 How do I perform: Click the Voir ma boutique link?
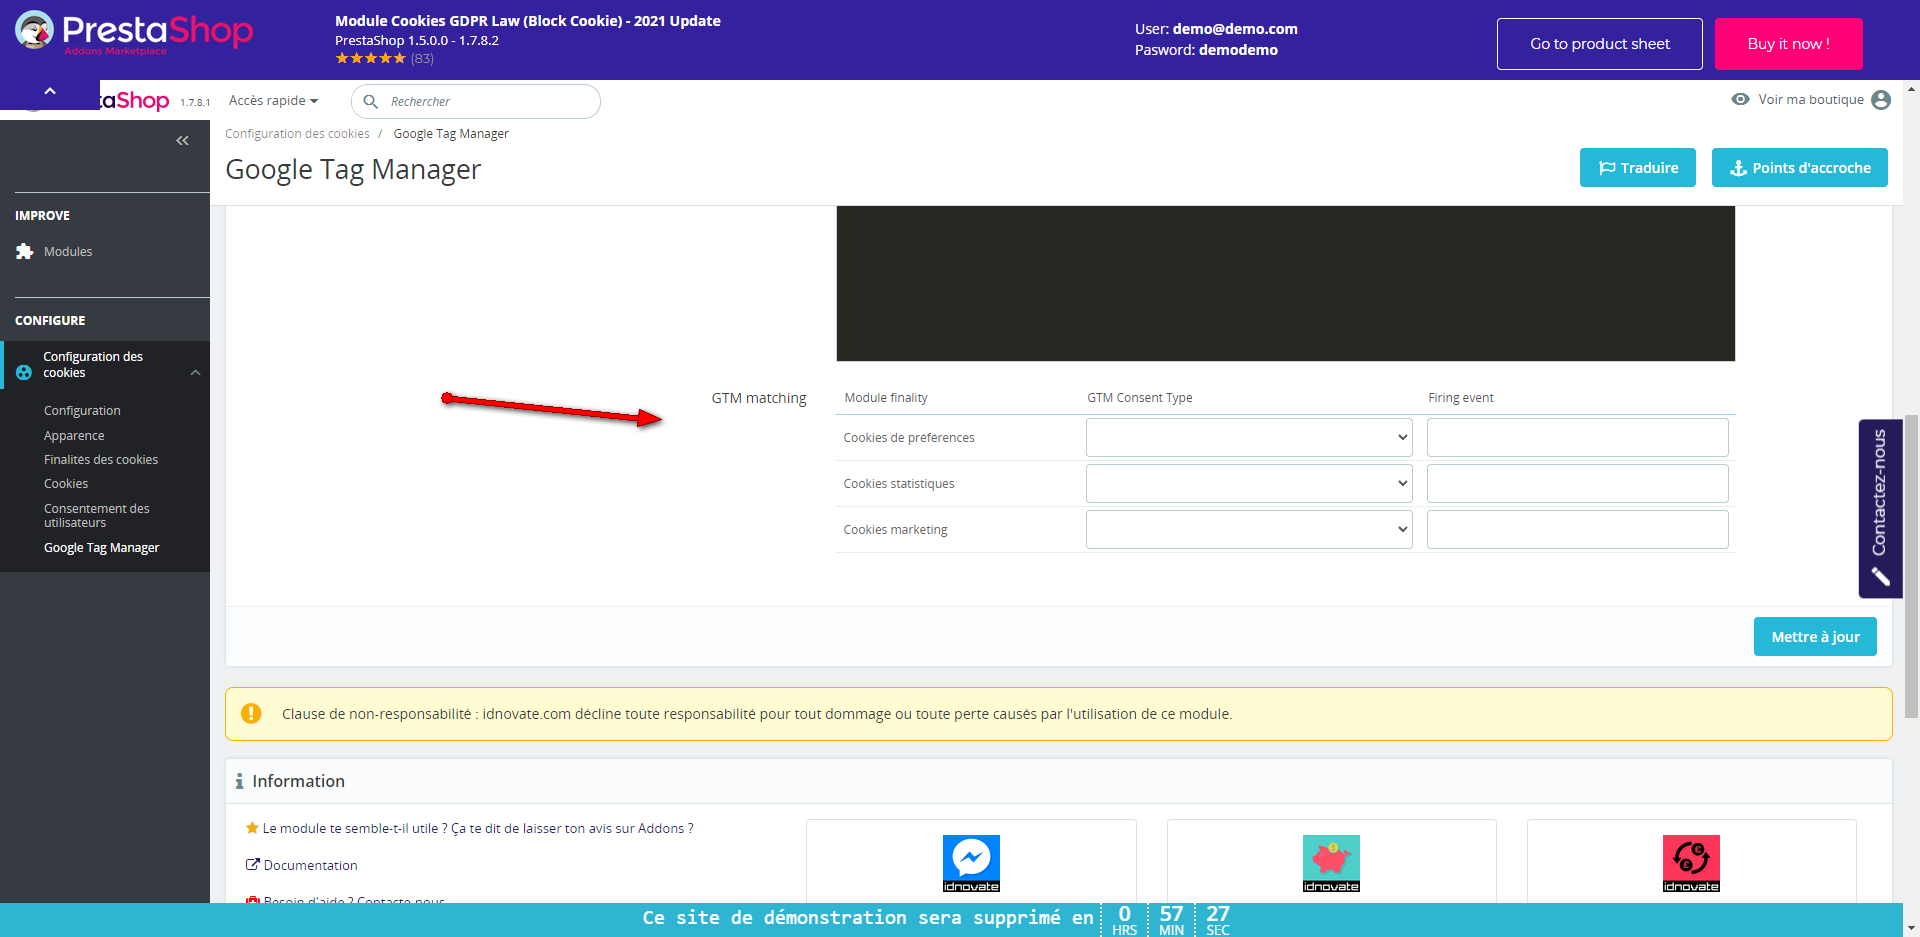point(1811,100)
